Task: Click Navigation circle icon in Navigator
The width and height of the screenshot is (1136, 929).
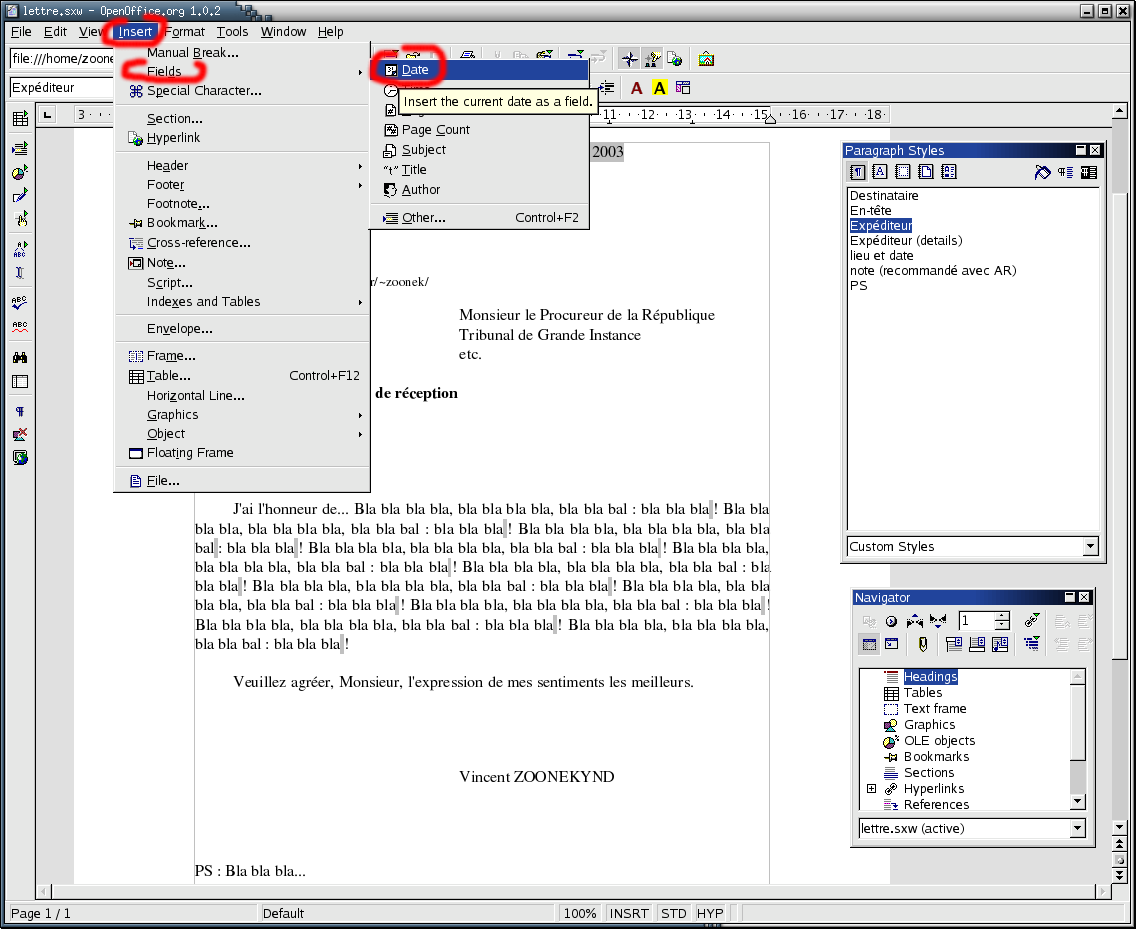Action: pos(891,621)
